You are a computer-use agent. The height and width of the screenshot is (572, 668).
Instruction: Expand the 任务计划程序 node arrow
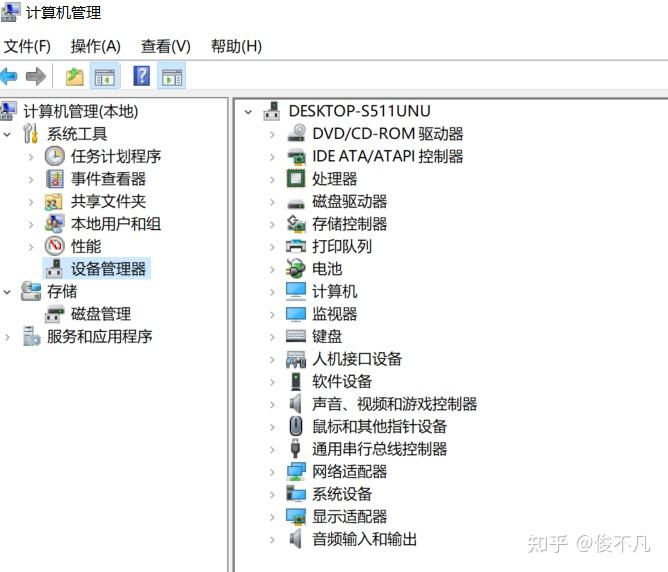[x=31, y=157]
